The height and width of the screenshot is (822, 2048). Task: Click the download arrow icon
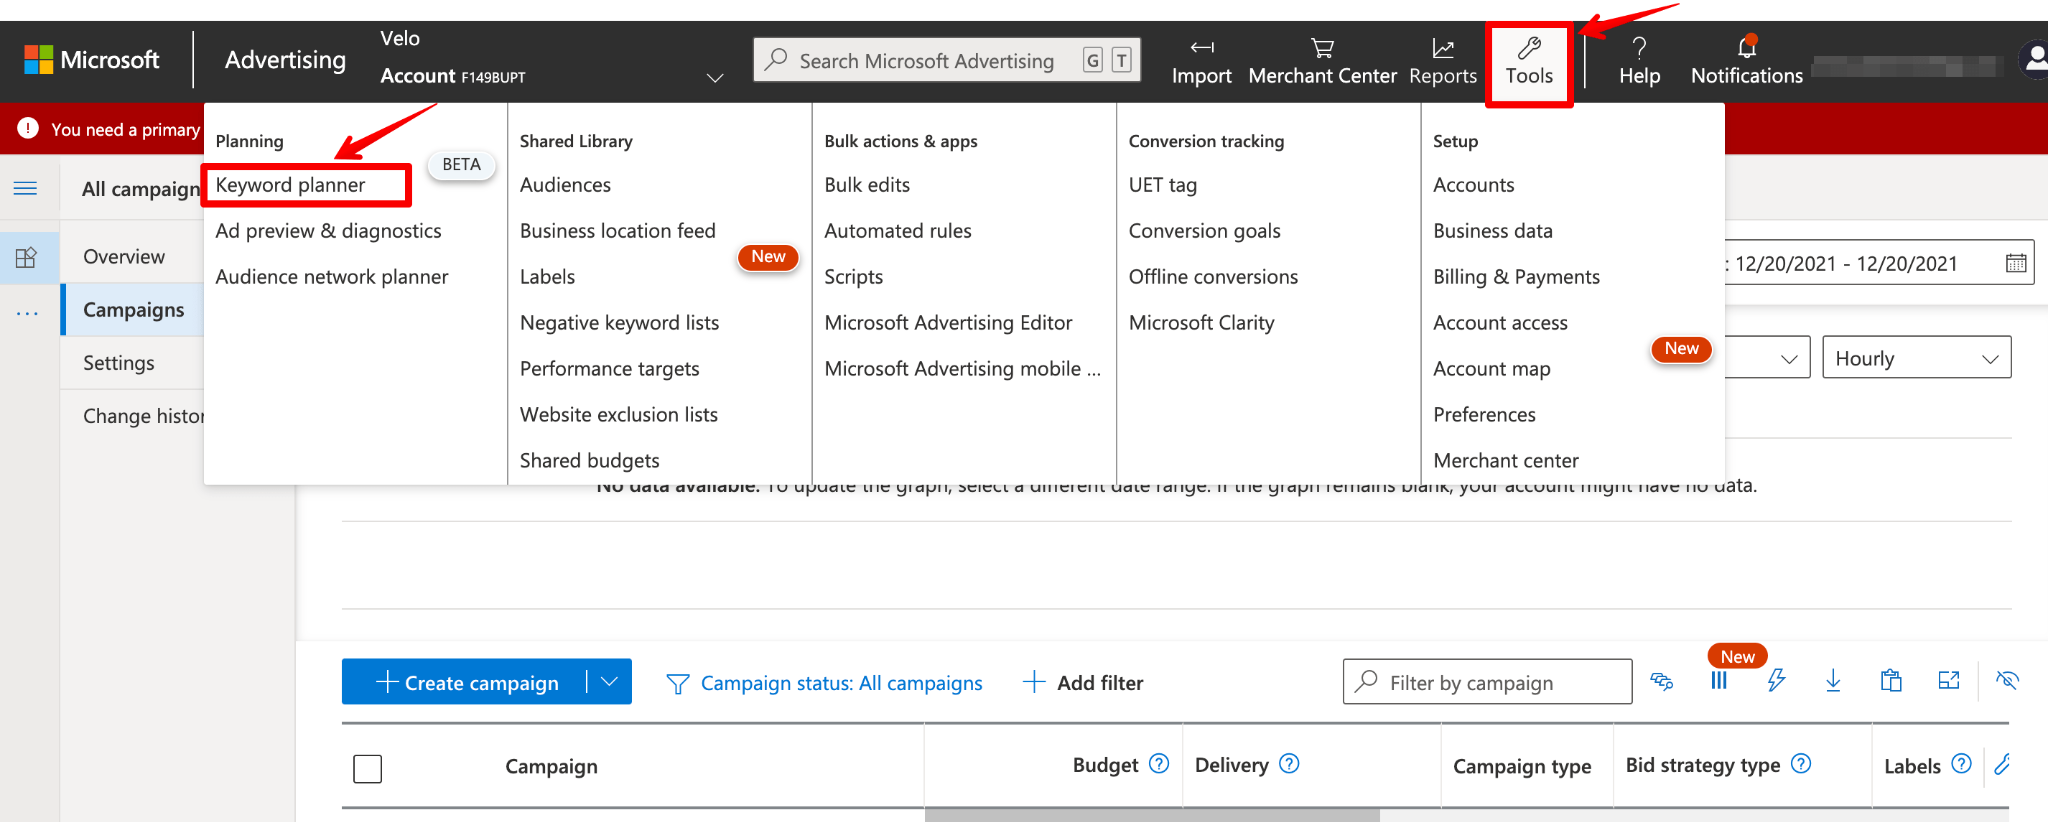tap(1833, 681)
